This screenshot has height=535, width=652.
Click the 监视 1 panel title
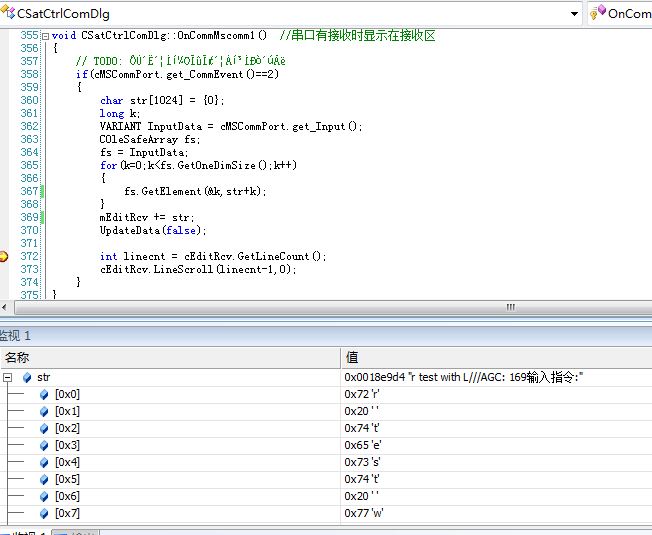tap(15, 335)
